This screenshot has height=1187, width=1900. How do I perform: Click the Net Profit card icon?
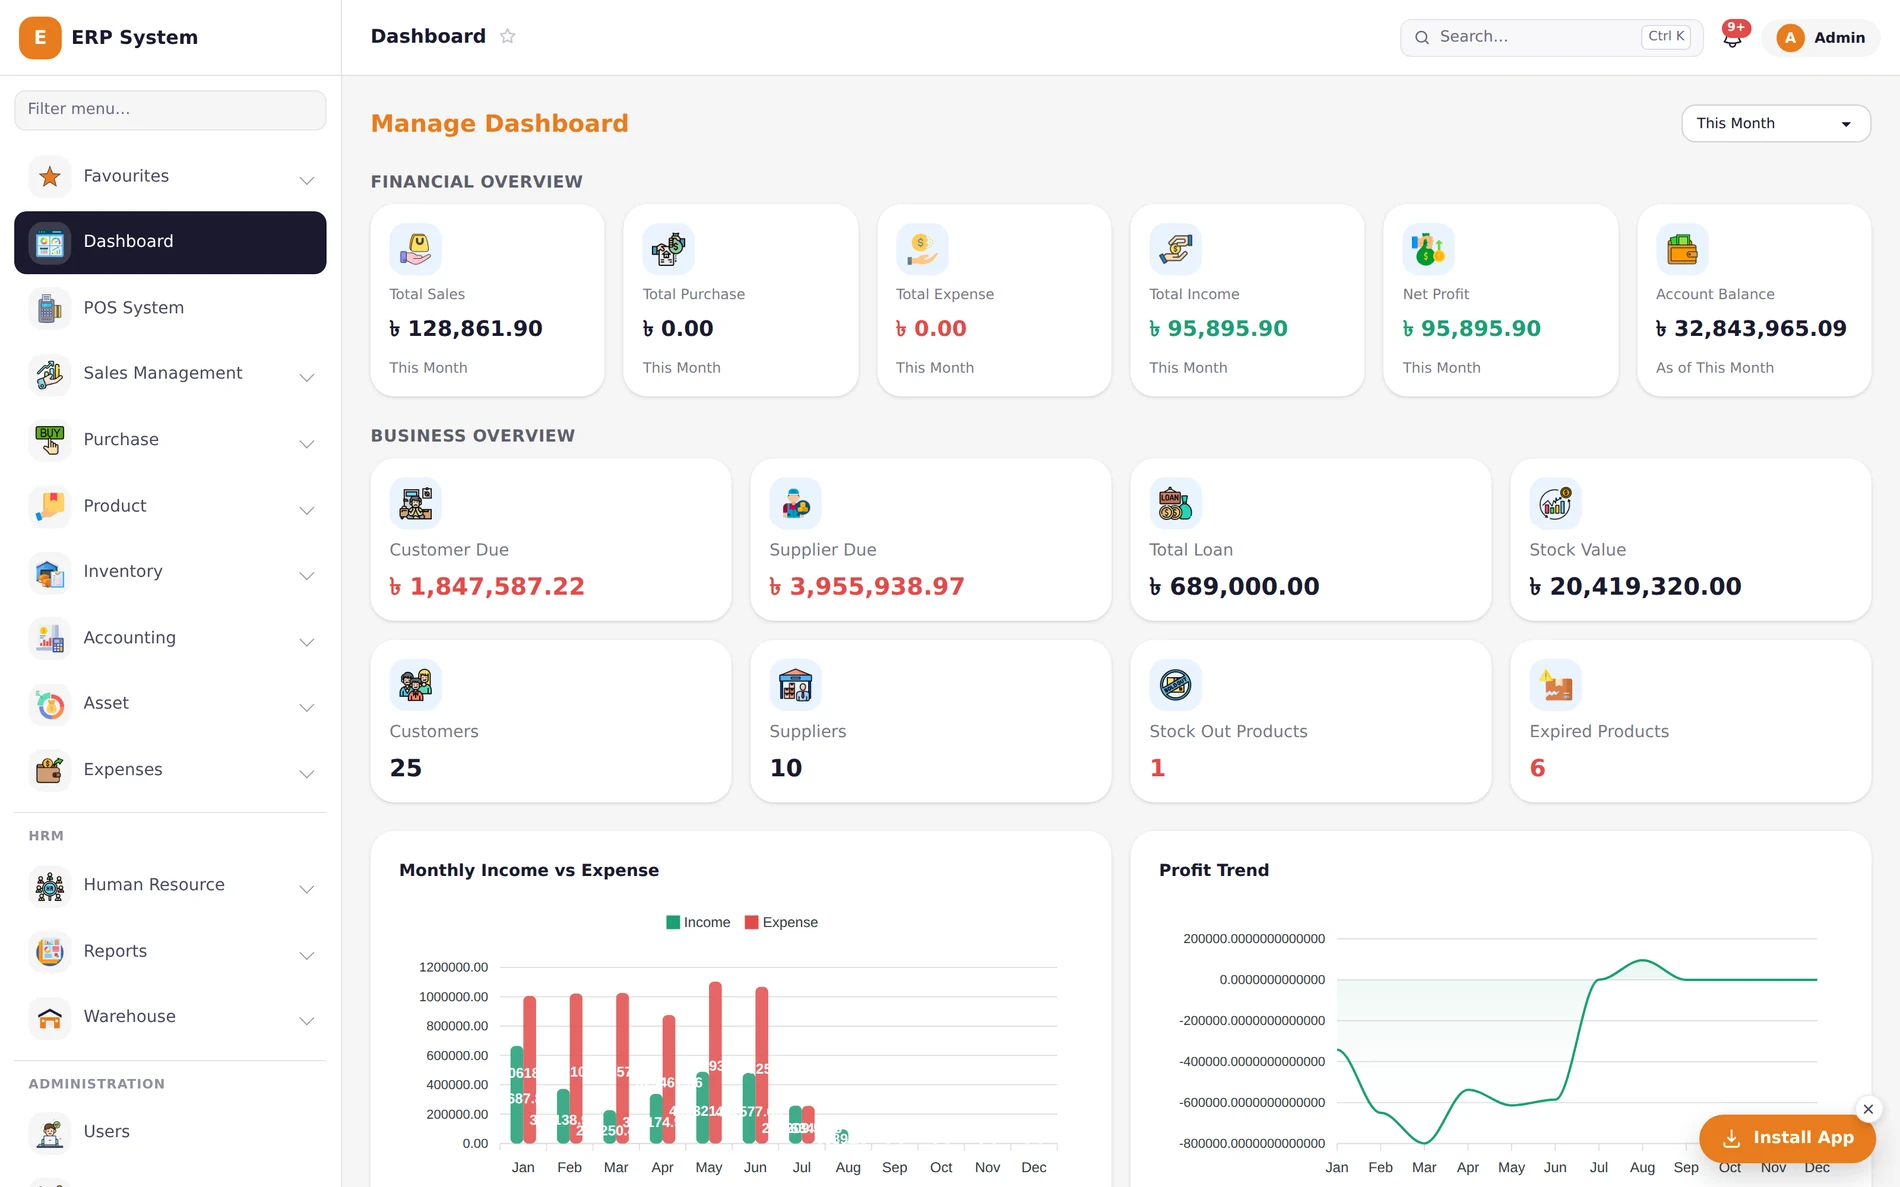(x=1428, y=249)
